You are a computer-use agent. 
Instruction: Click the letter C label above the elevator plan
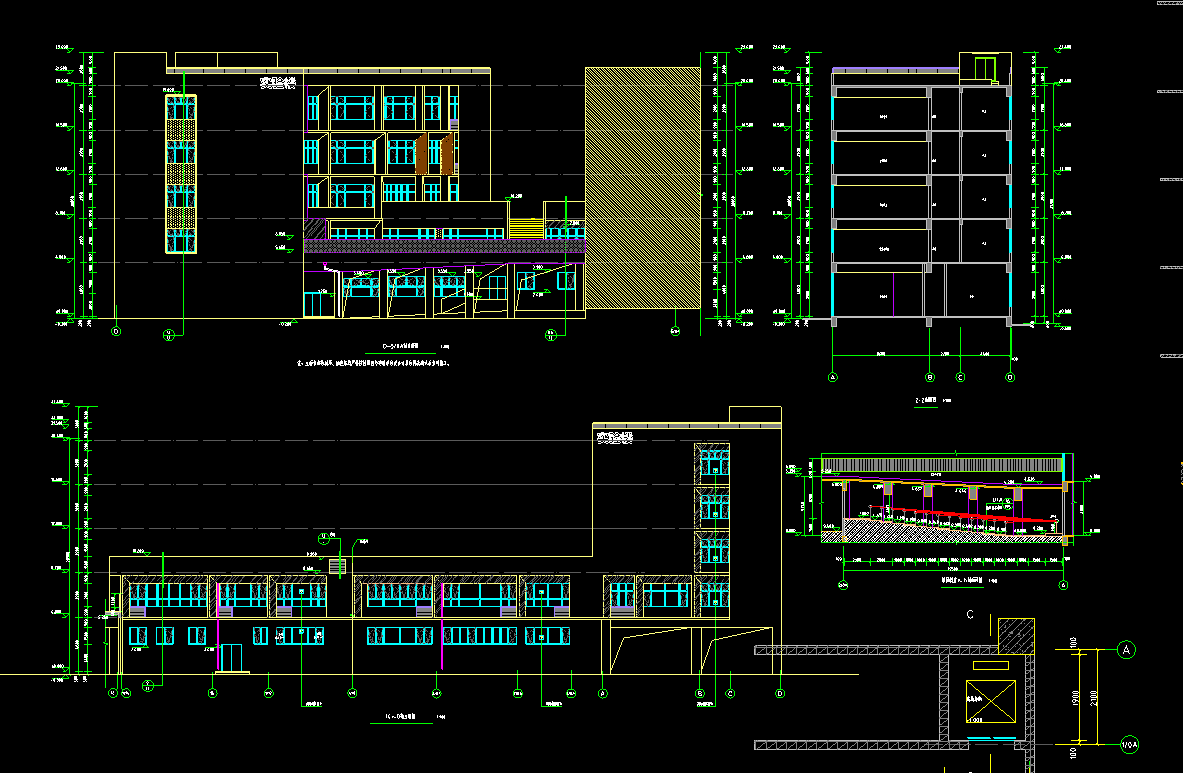click(x=970, y=615)
